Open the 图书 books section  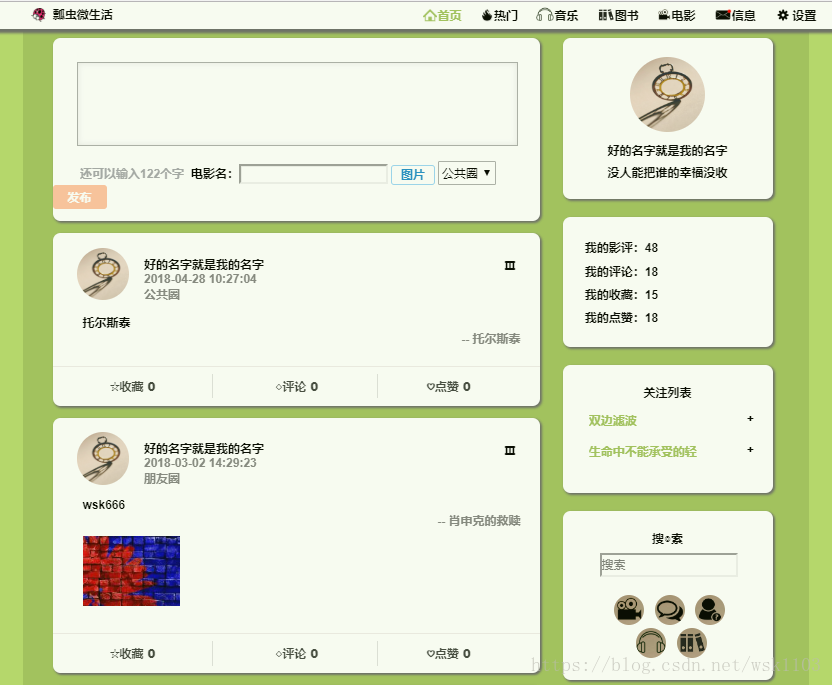coord(617,15)
